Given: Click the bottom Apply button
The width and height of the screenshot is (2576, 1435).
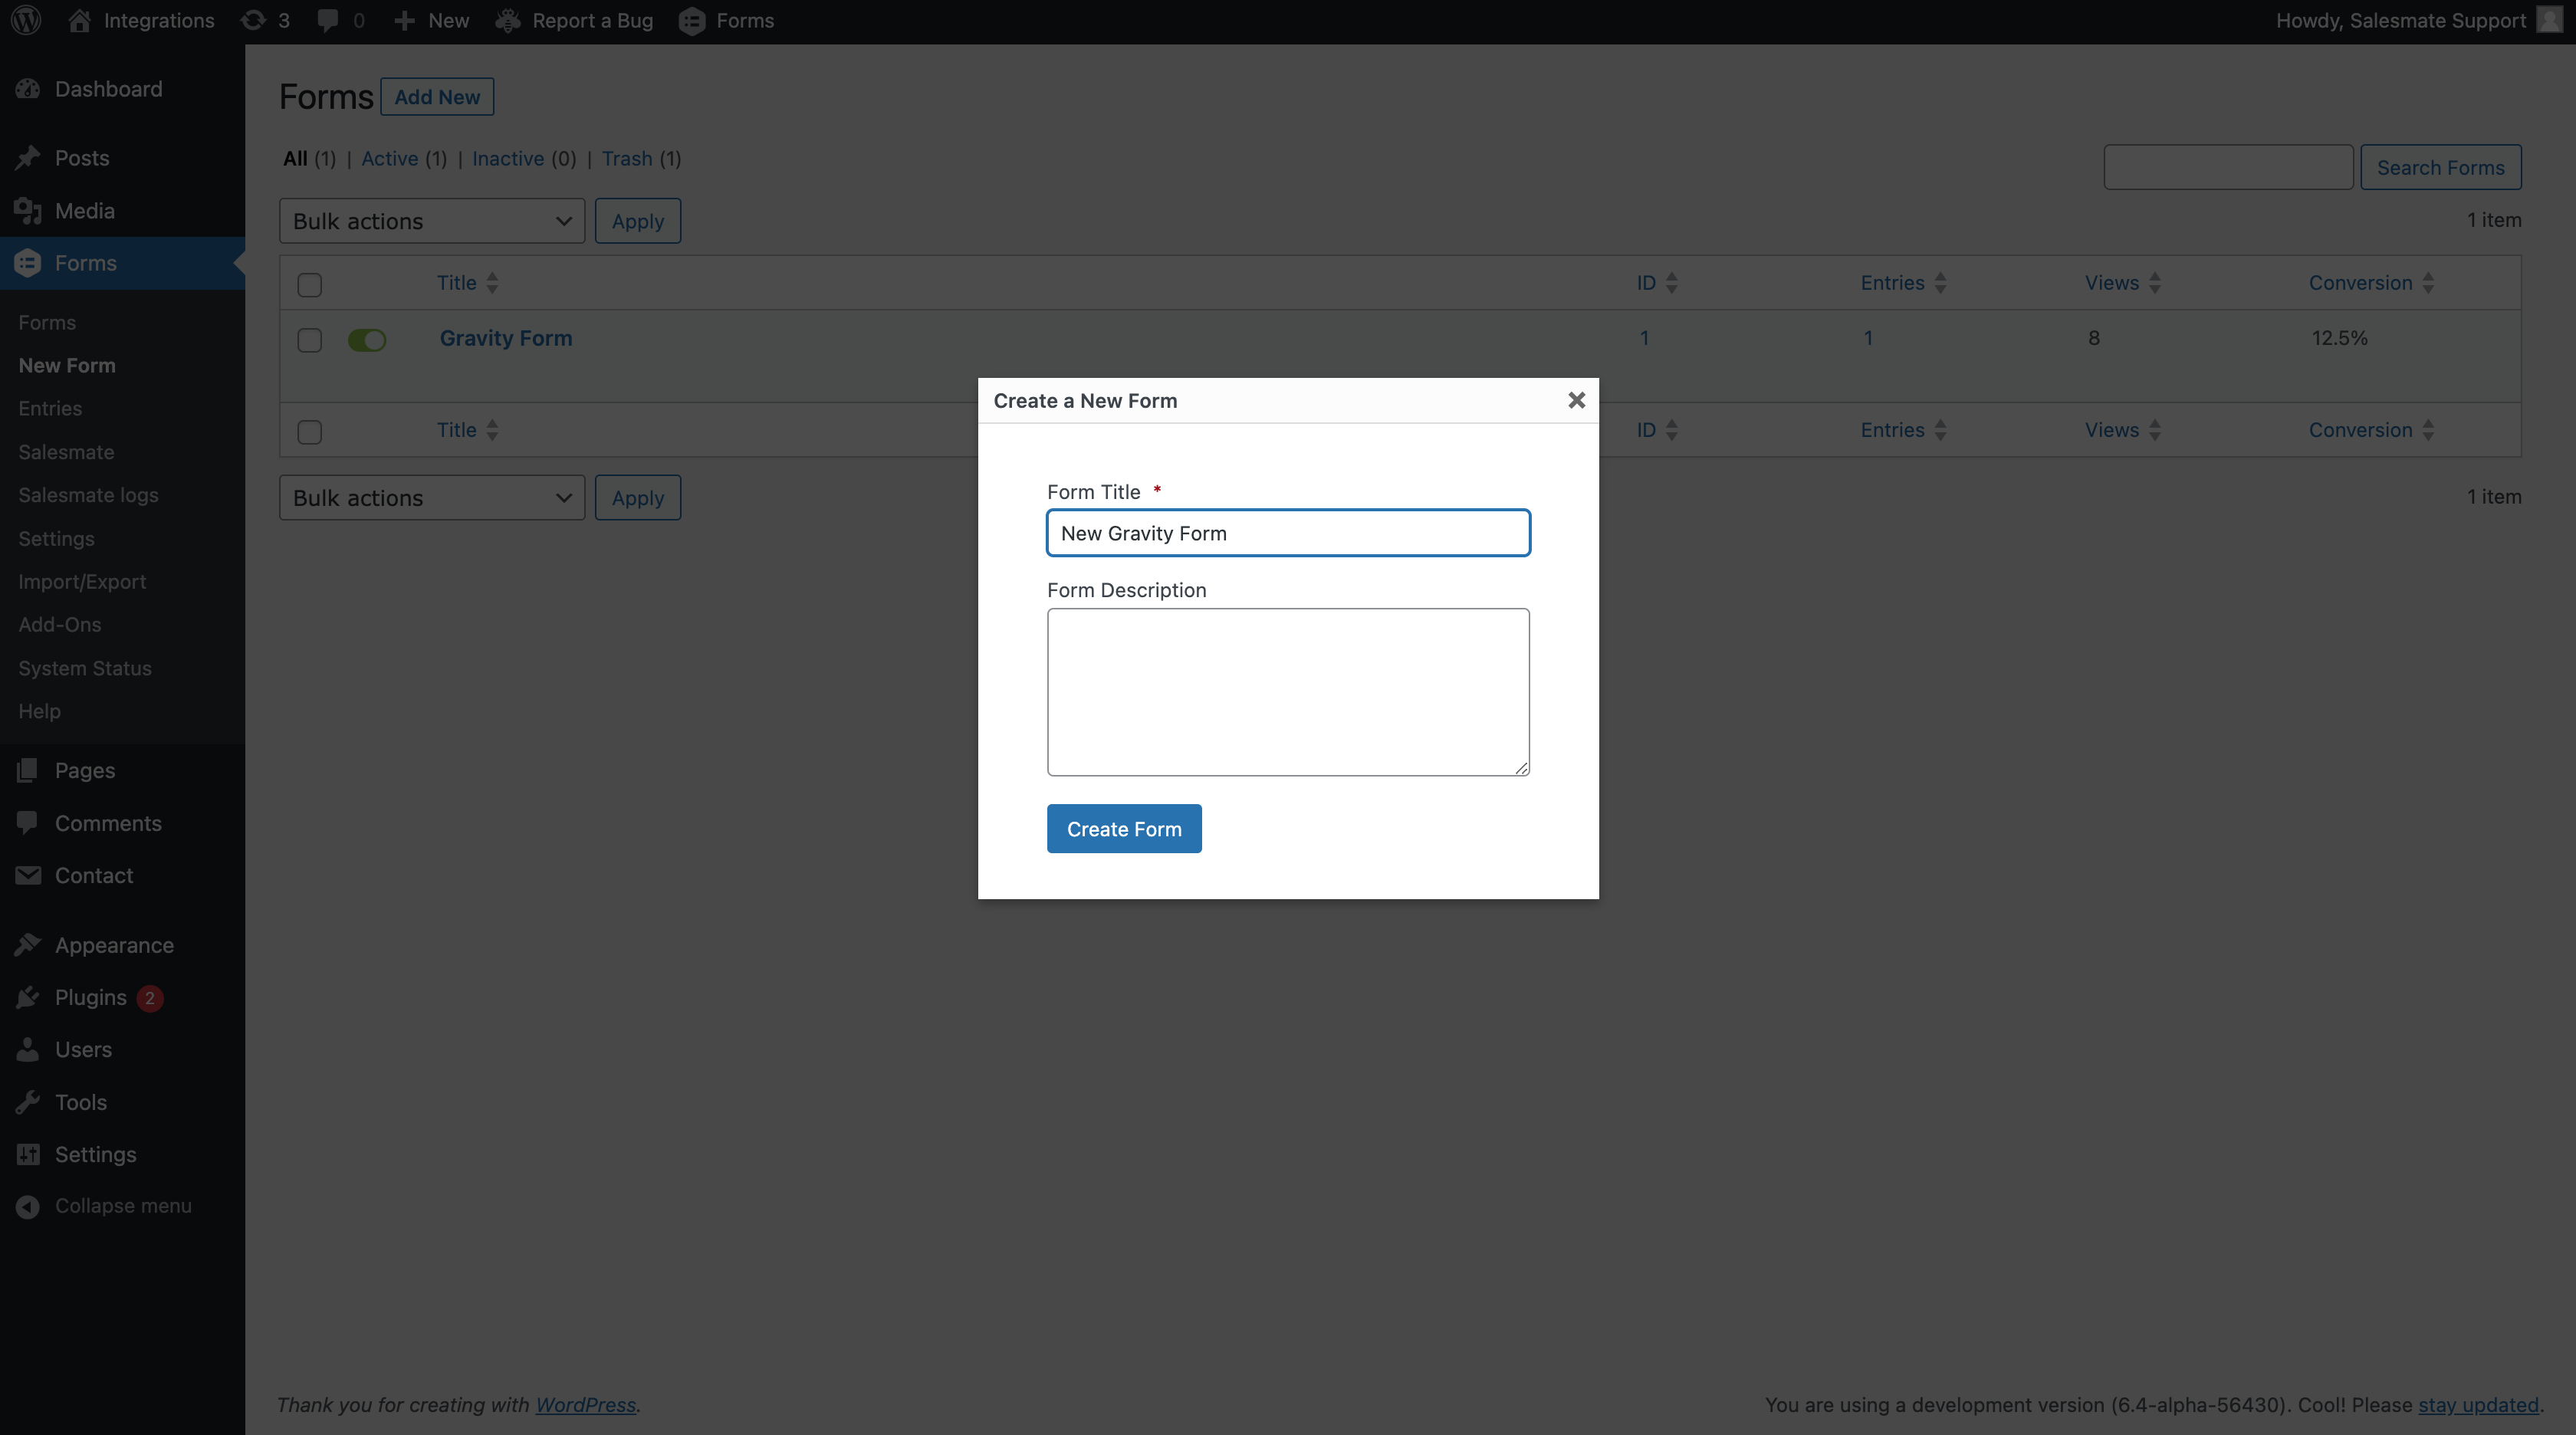Looking at the screenshot, I should point(638,498).
